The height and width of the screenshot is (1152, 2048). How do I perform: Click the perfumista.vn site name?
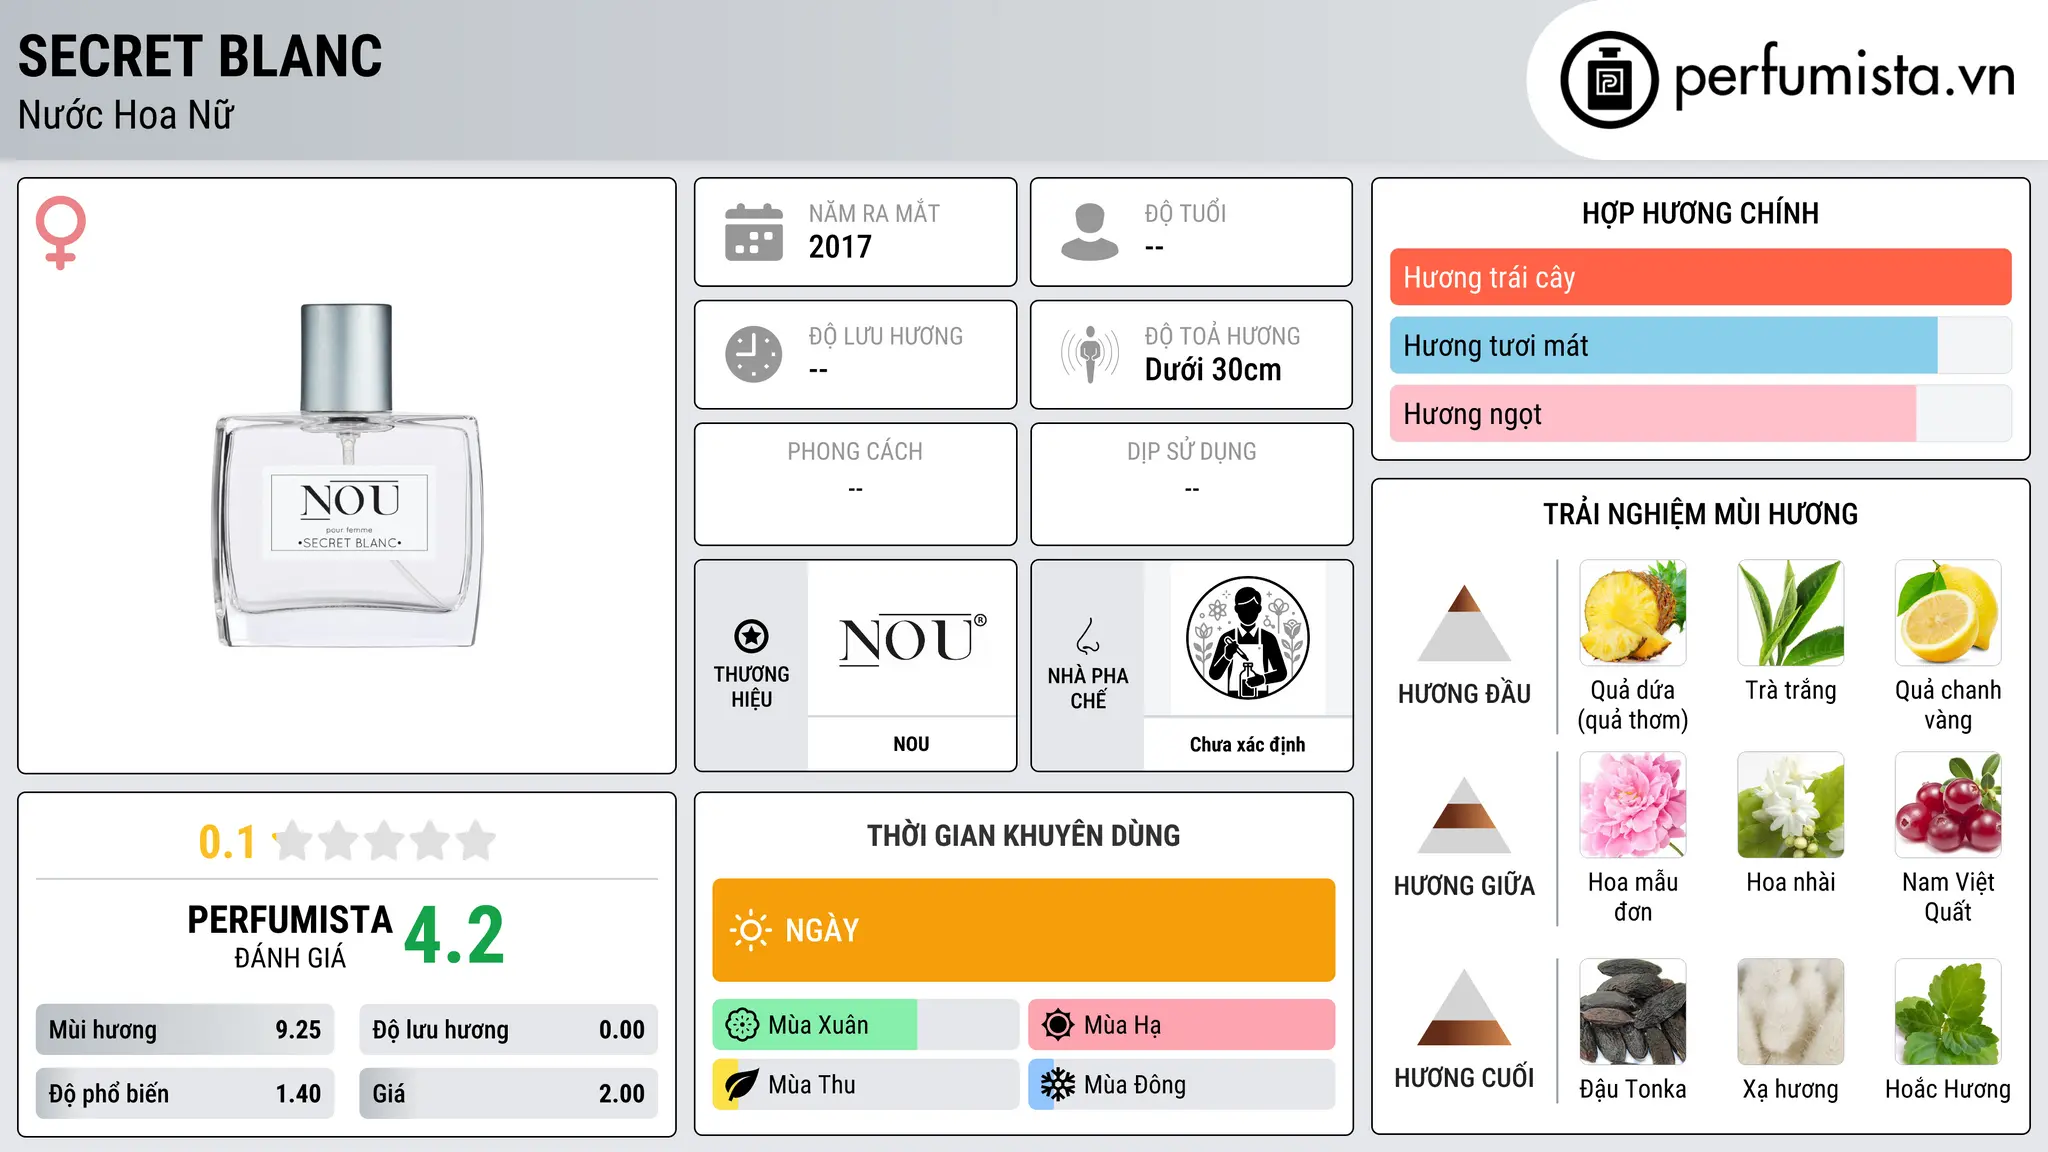(x=1844, y=76)
